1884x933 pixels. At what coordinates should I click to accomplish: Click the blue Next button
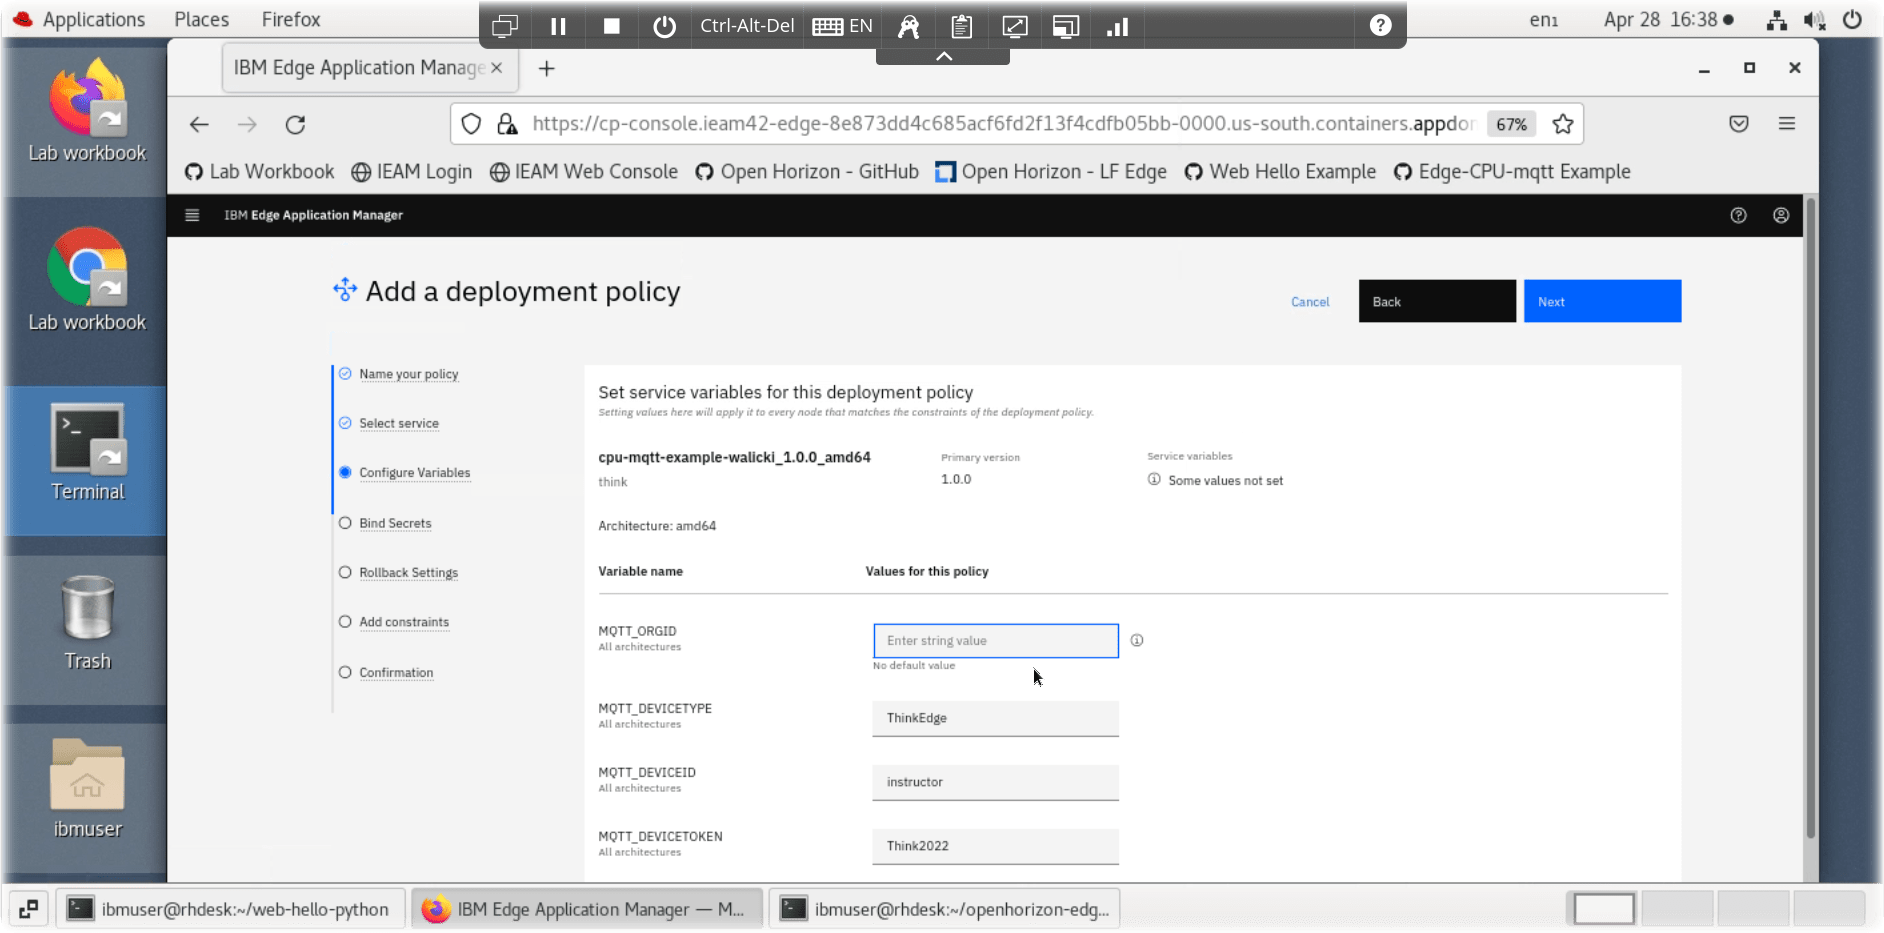click(x=1602, y=301)
